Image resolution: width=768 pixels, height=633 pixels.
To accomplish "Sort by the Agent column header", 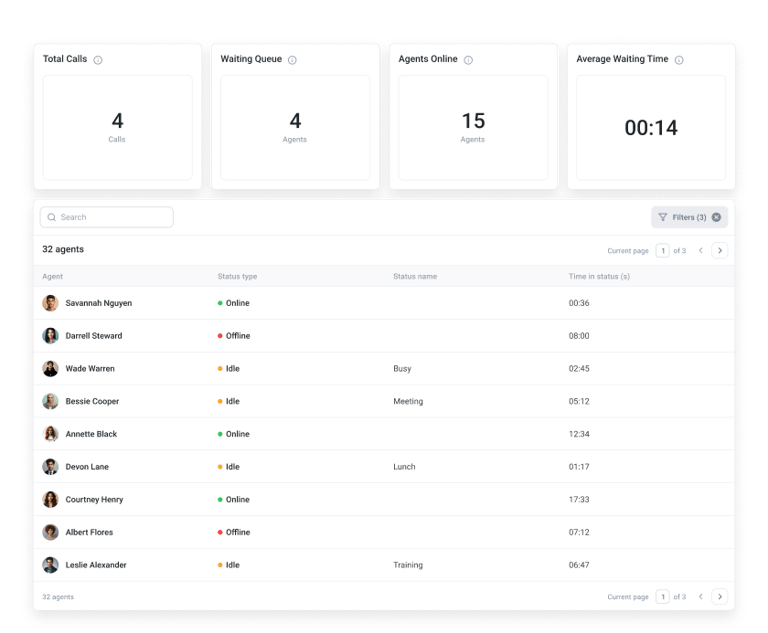I will click(52, 276).
